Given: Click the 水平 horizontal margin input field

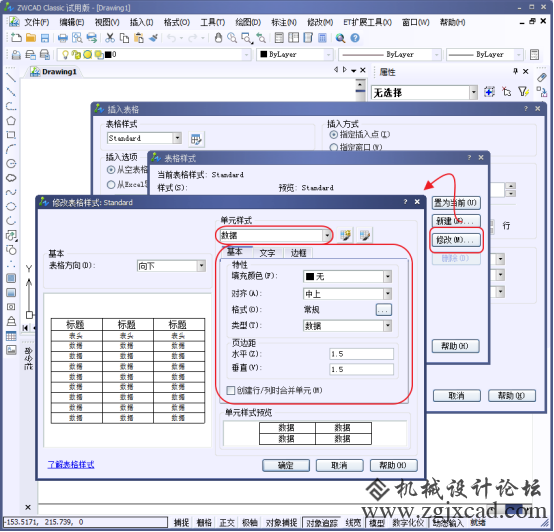Looking at the screenshot, I should pos(361,354).
